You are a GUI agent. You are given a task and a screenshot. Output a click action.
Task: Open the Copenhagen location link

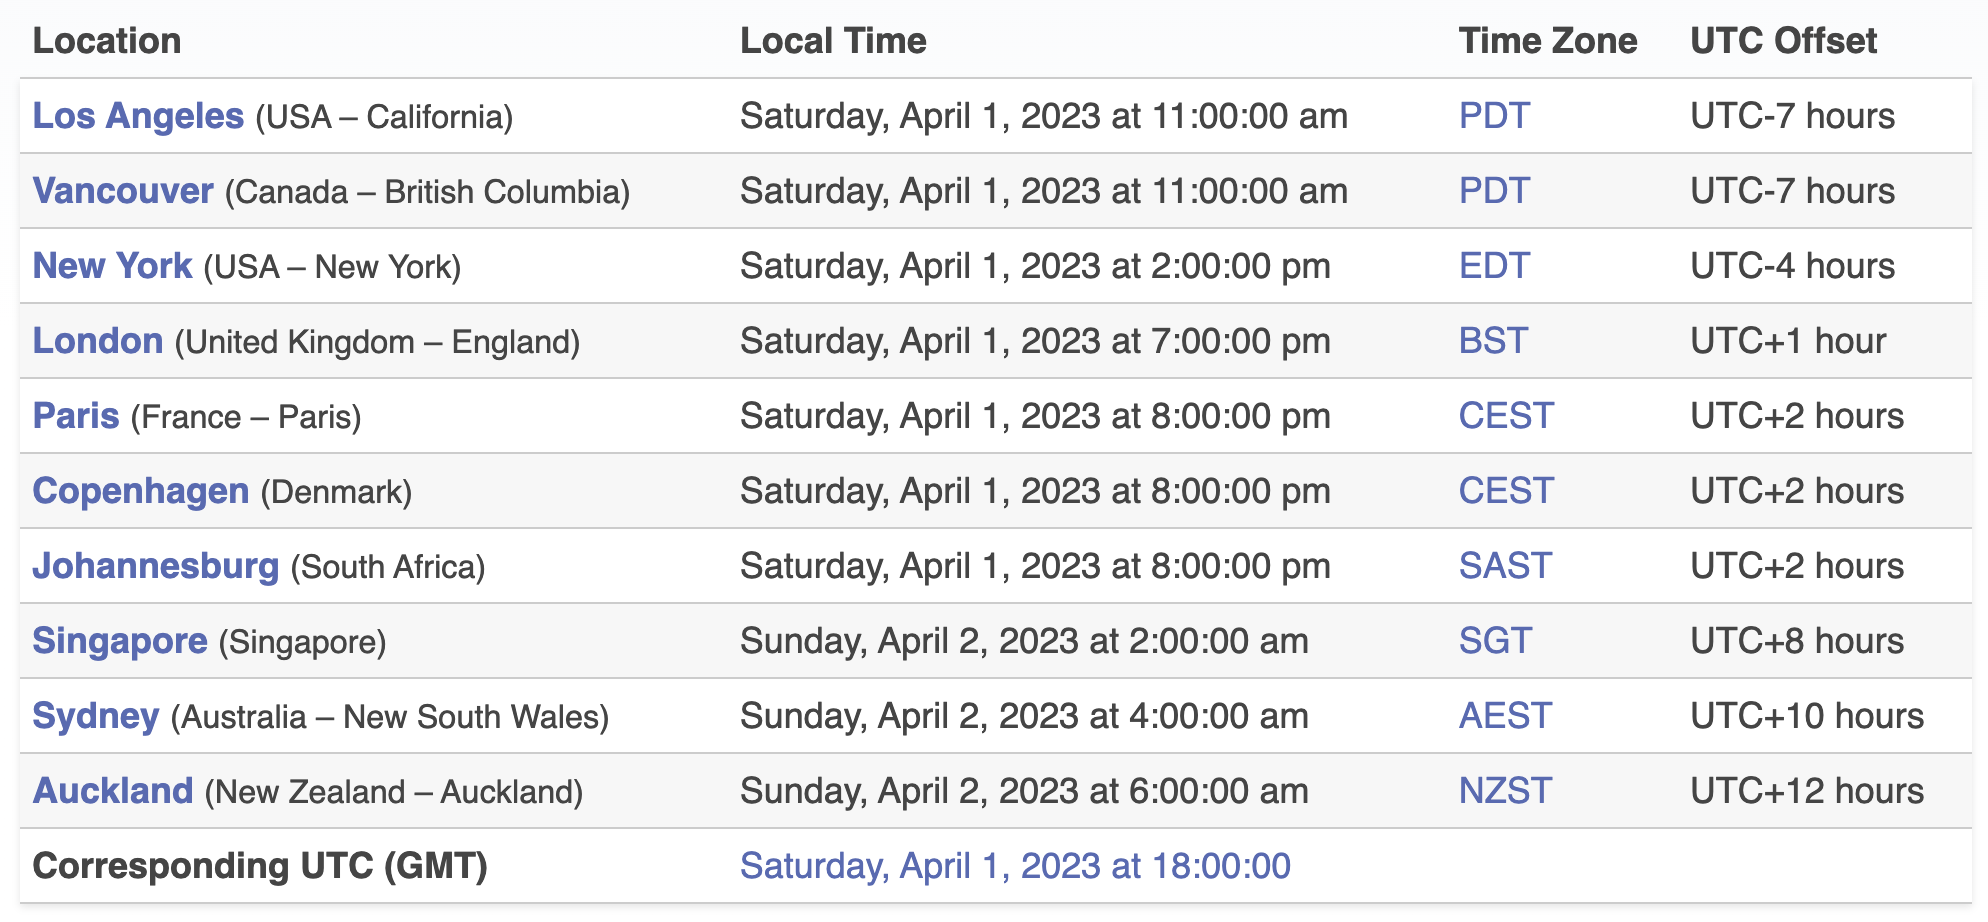[141, 491]
